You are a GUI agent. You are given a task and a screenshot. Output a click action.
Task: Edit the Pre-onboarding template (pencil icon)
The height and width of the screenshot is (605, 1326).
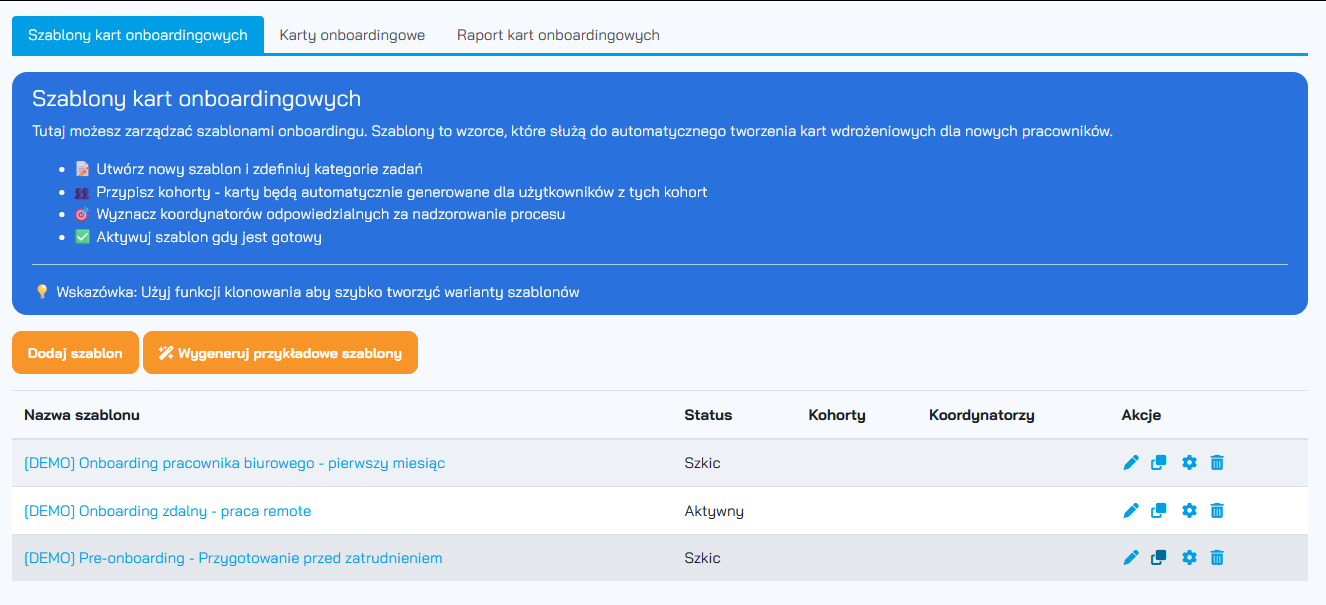[x=1131, y=558]
